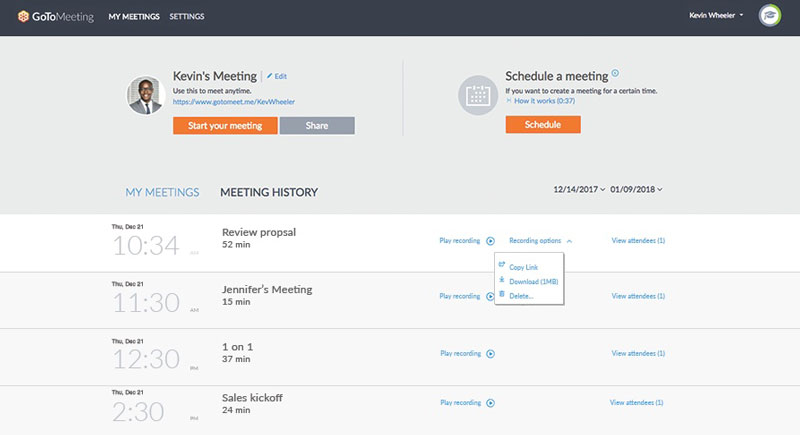Viewport: 800px width, 435px height.
Task: Switch to the My Meetings tab
Action: 162,192
